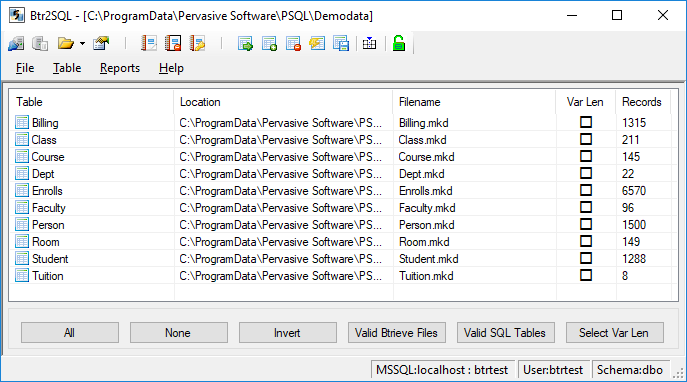The height and width of the screenshot is (382, 687).
Task: Click the Valid Btrieve Files button
Action: pos(397,333)
